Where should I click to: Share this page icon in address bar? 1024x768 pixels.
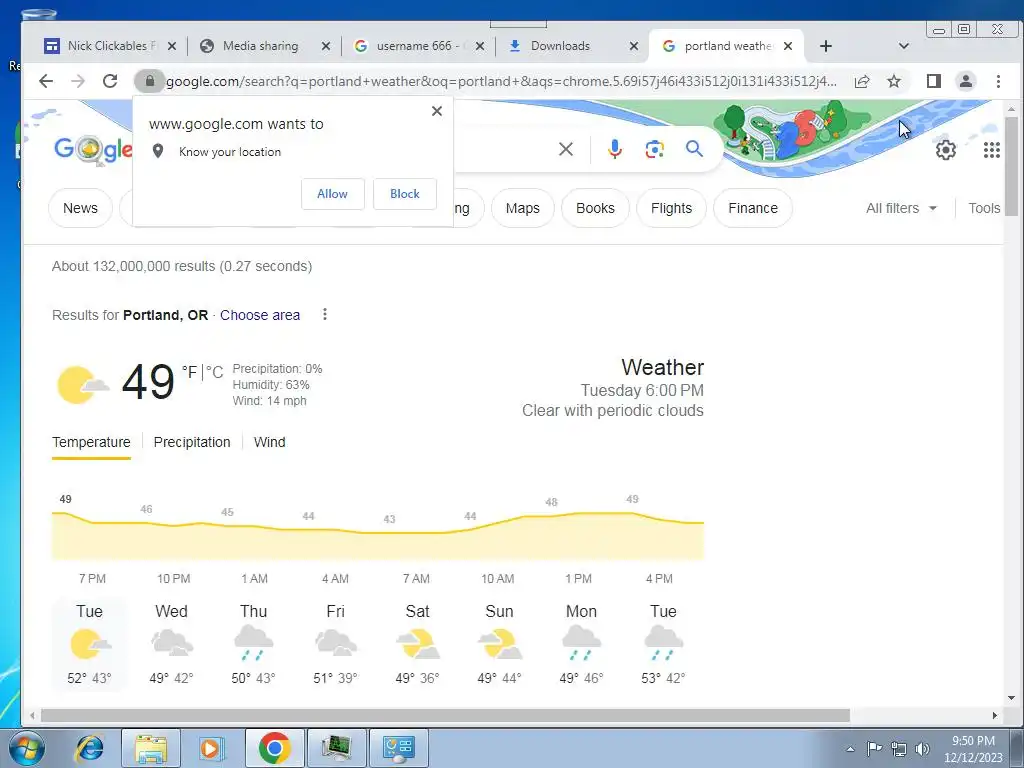coord(862,81)
